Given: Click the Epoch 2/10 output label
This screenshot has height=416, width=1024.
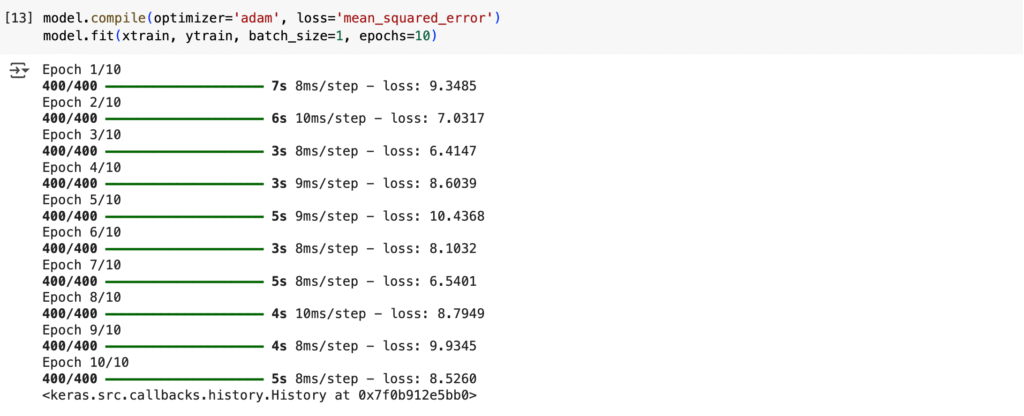Looking at the screenshot, I should (x=82, y=103).
